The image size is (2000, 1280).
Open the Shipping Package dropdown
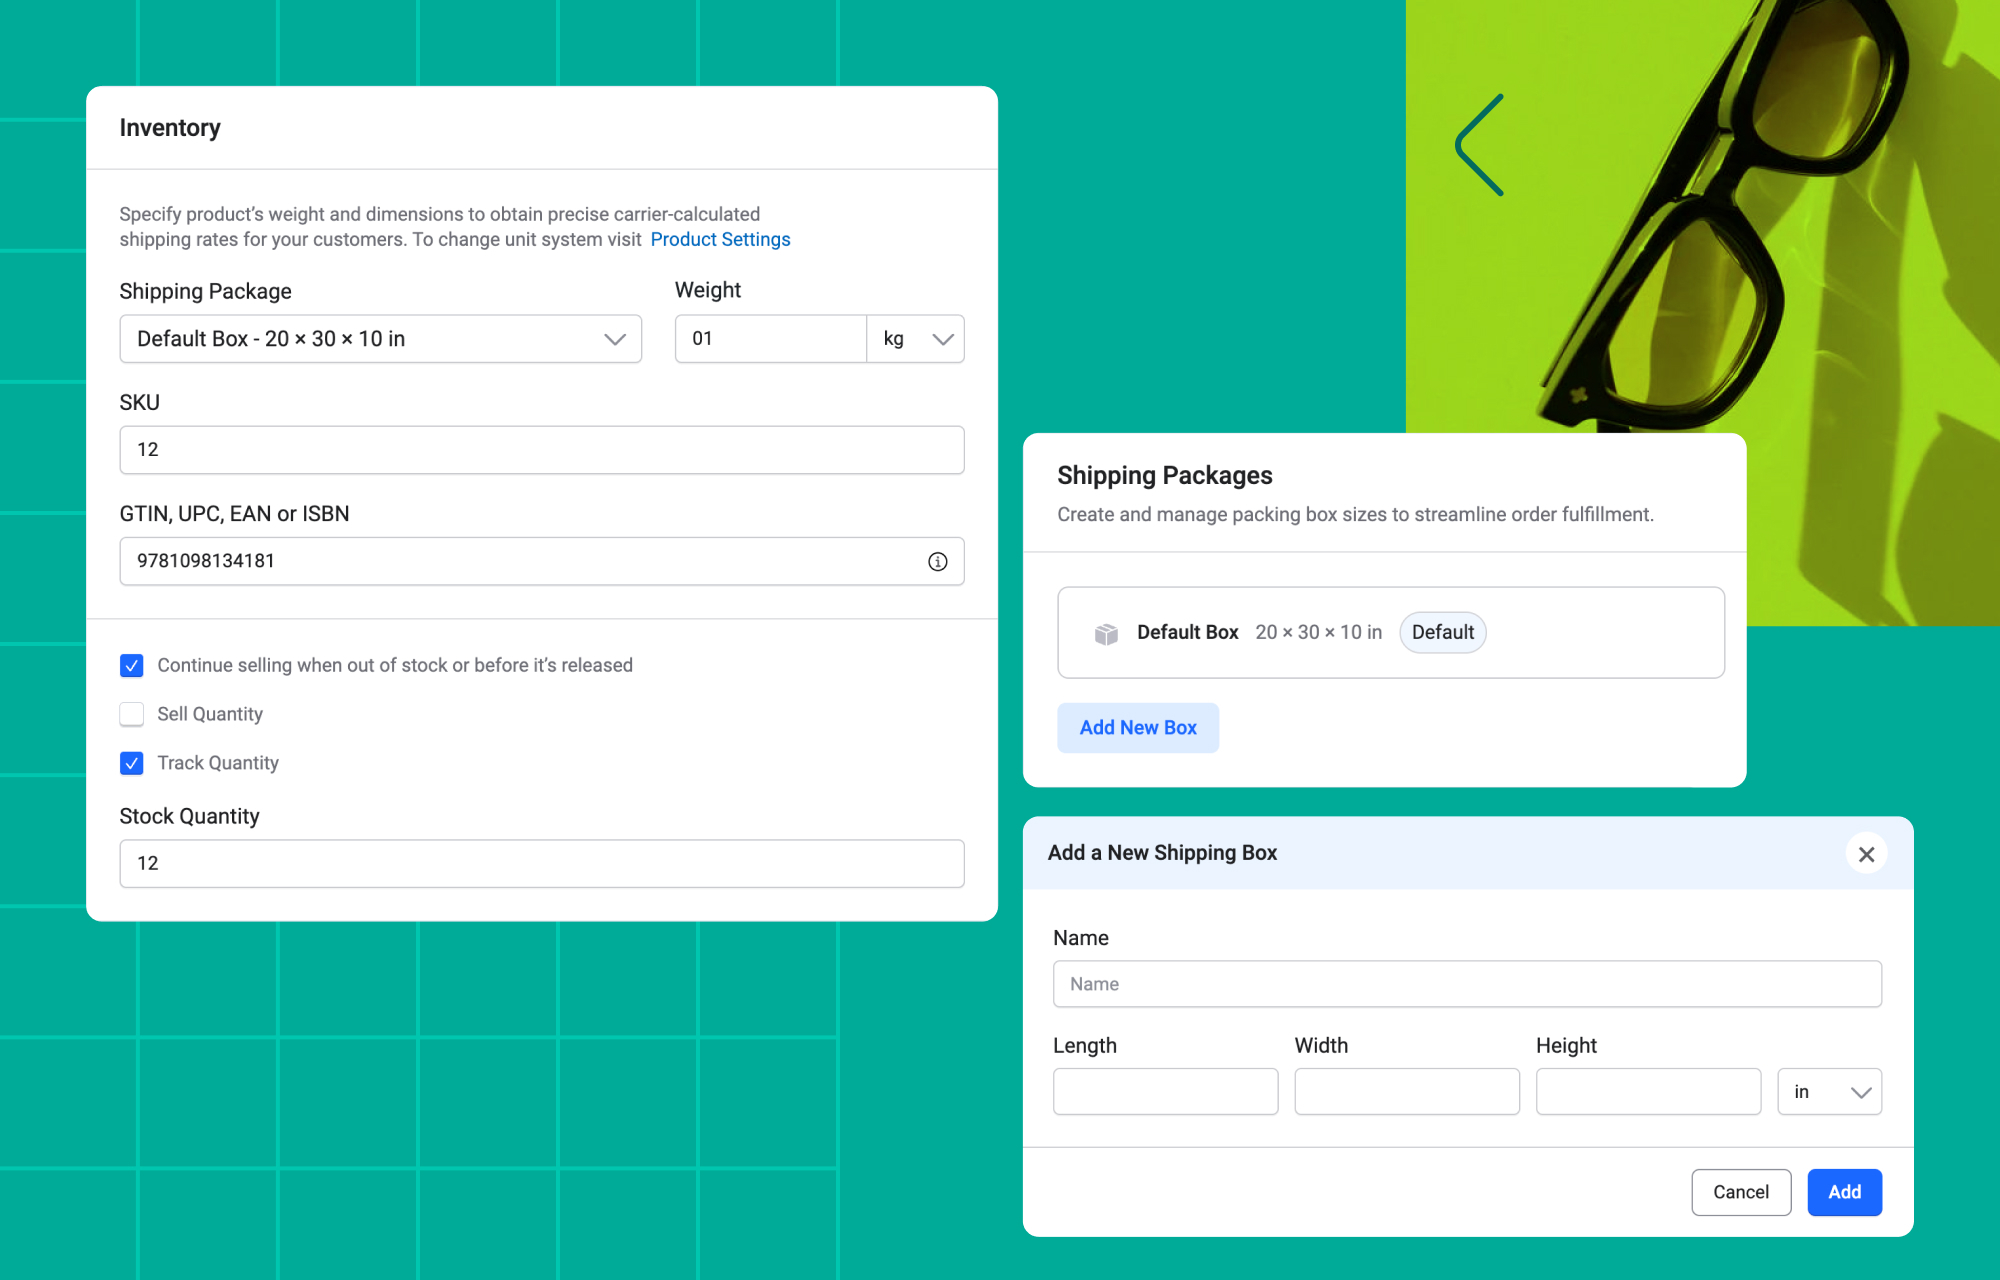(x=380, y=339)
